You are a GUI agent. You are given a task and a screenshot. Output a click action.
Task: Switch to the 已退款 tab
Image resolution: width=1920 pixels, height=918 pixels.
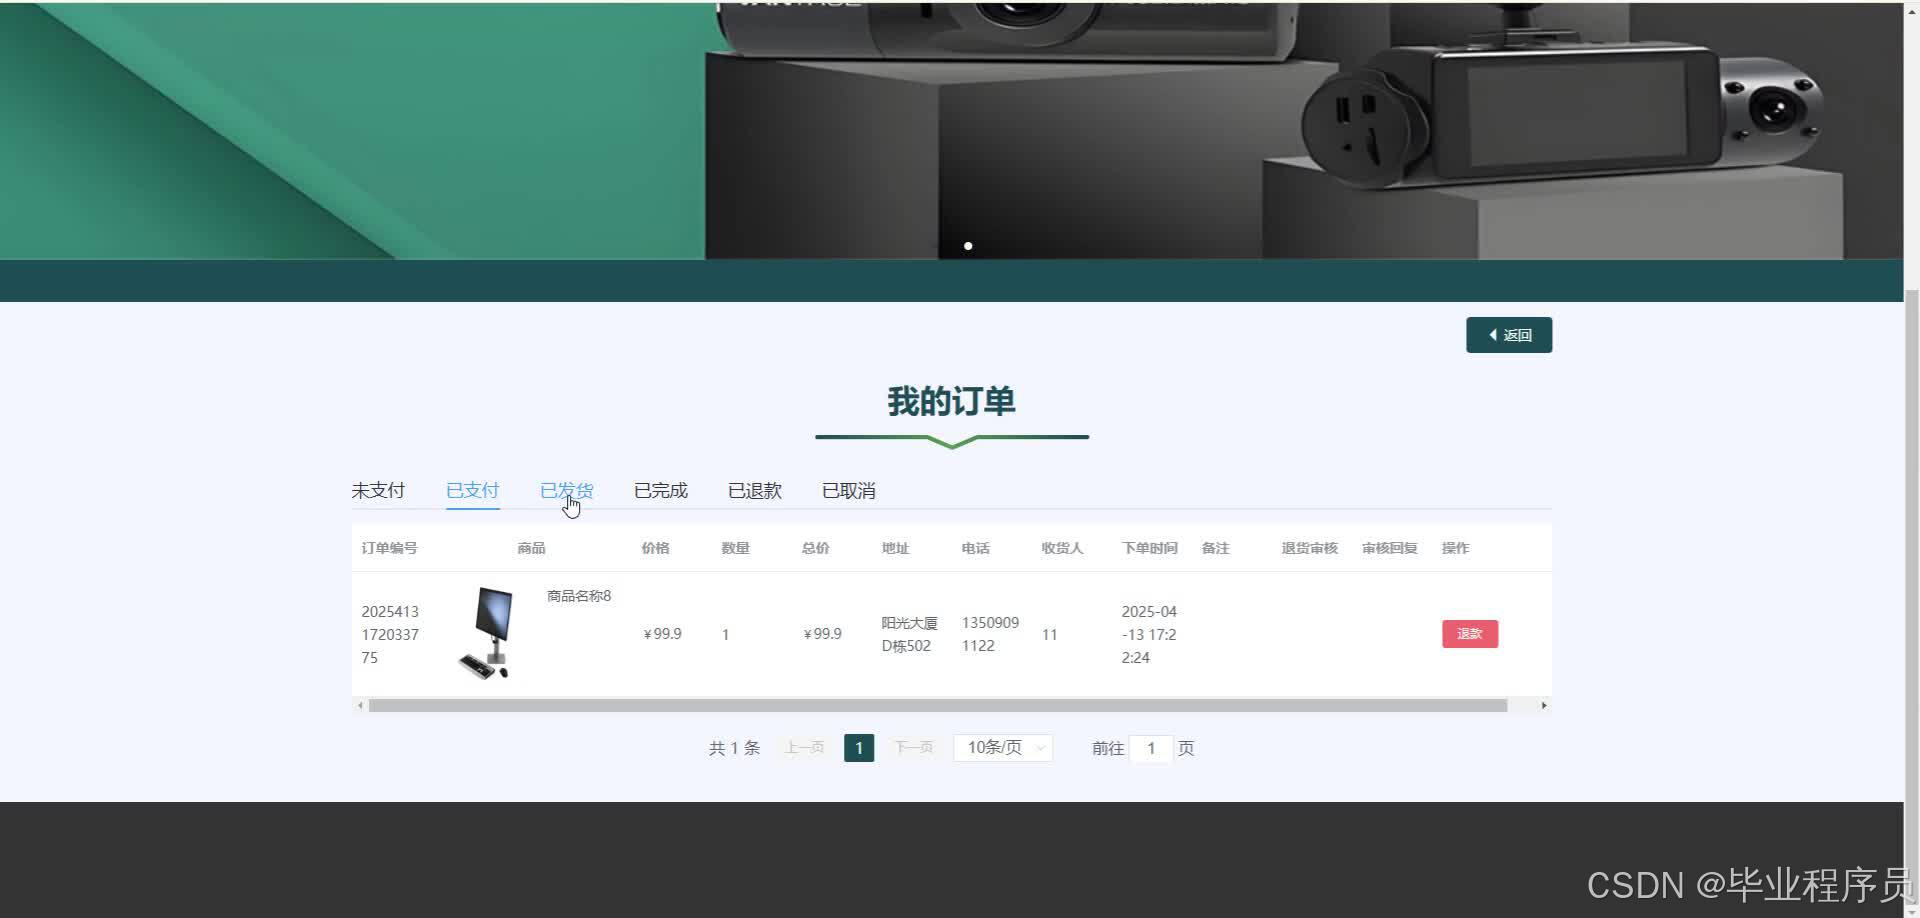click(x=753, y=490)
